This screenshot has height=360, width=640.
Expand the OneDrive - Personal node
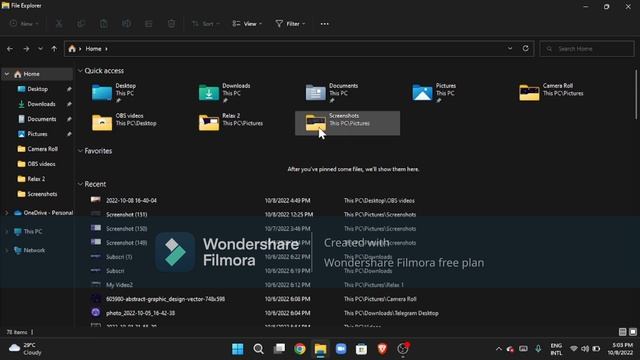[7, 213]
